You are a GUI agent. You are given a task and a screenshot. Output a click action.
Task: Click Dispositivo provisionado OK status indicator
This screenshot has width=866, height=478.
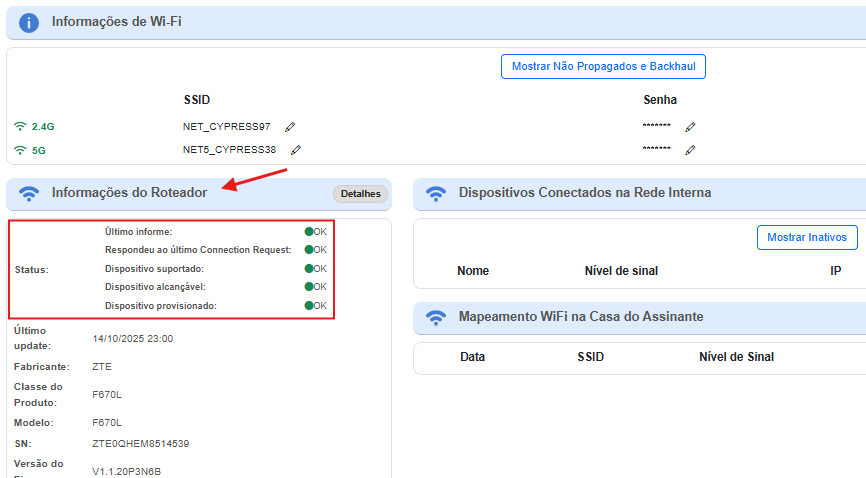tap(315, 305)
